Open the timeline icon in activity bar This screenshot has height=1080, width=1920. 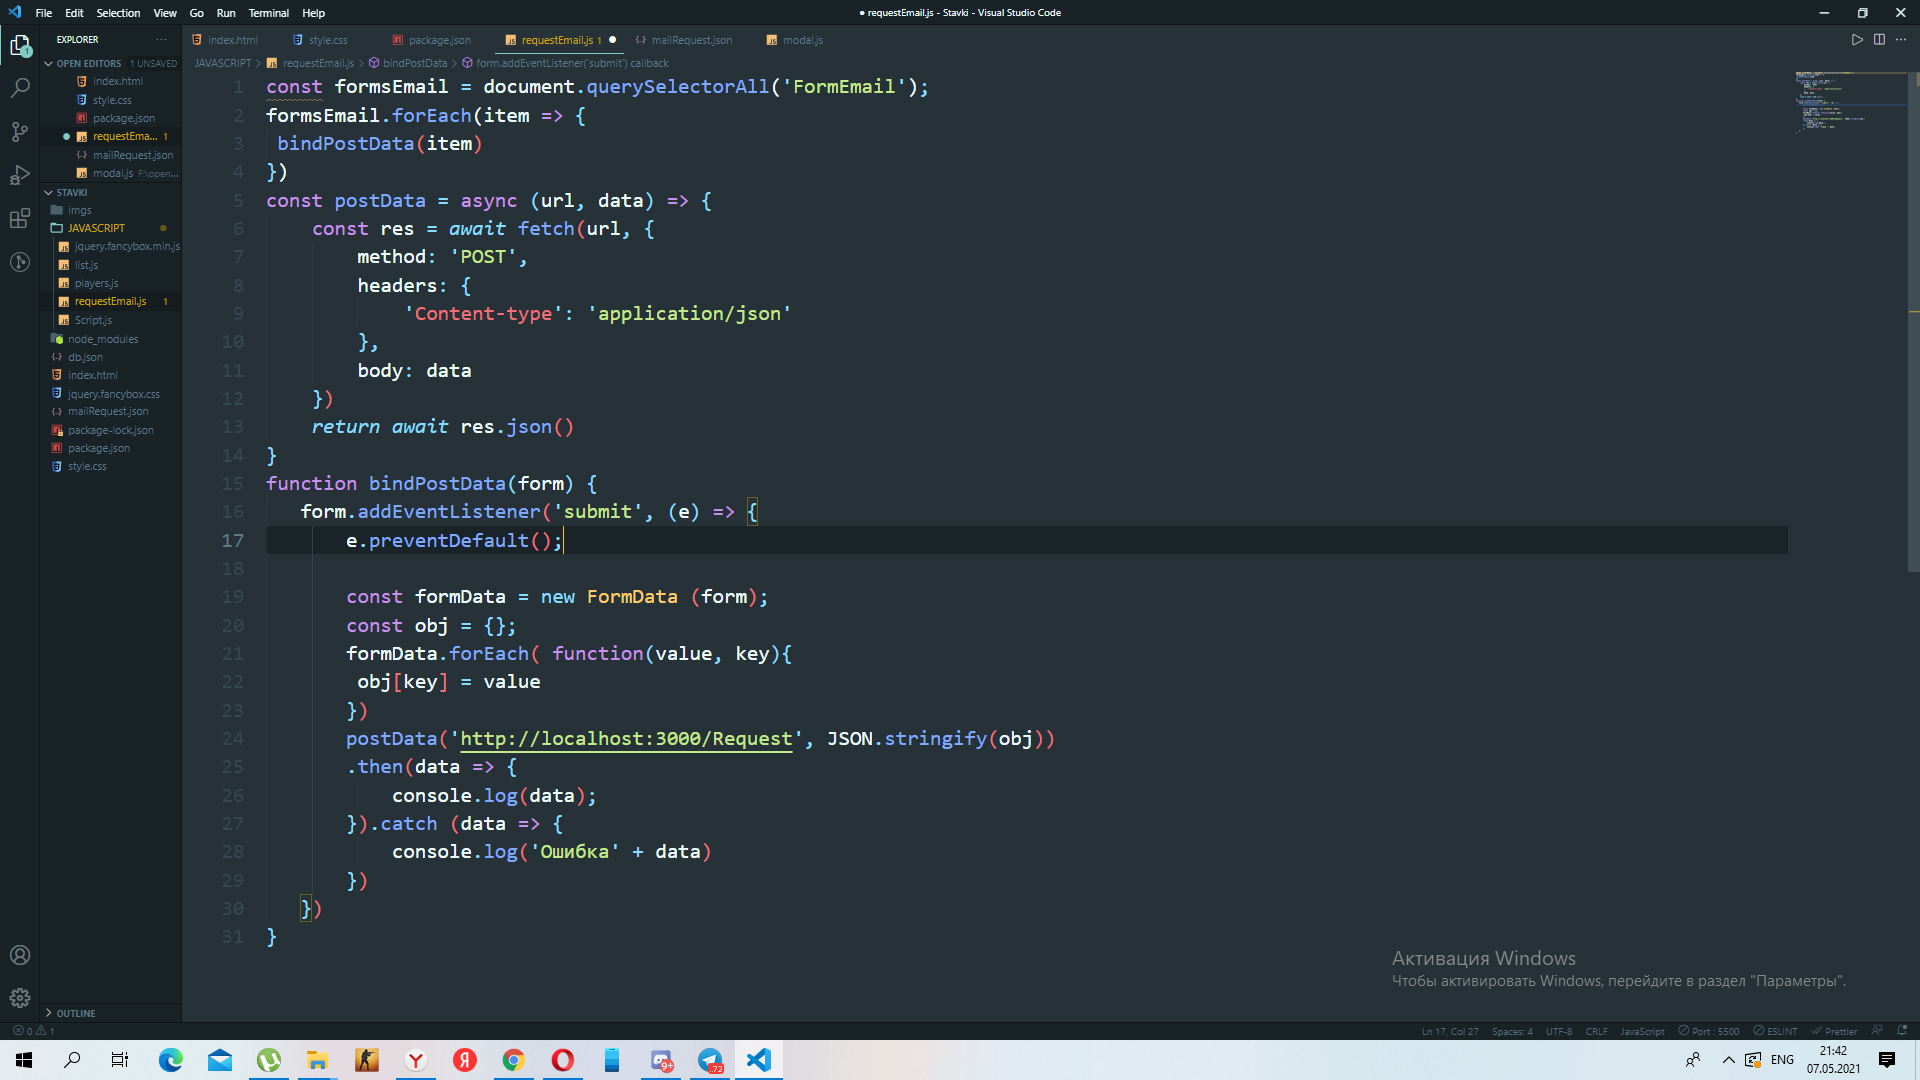tap(20, 262)
